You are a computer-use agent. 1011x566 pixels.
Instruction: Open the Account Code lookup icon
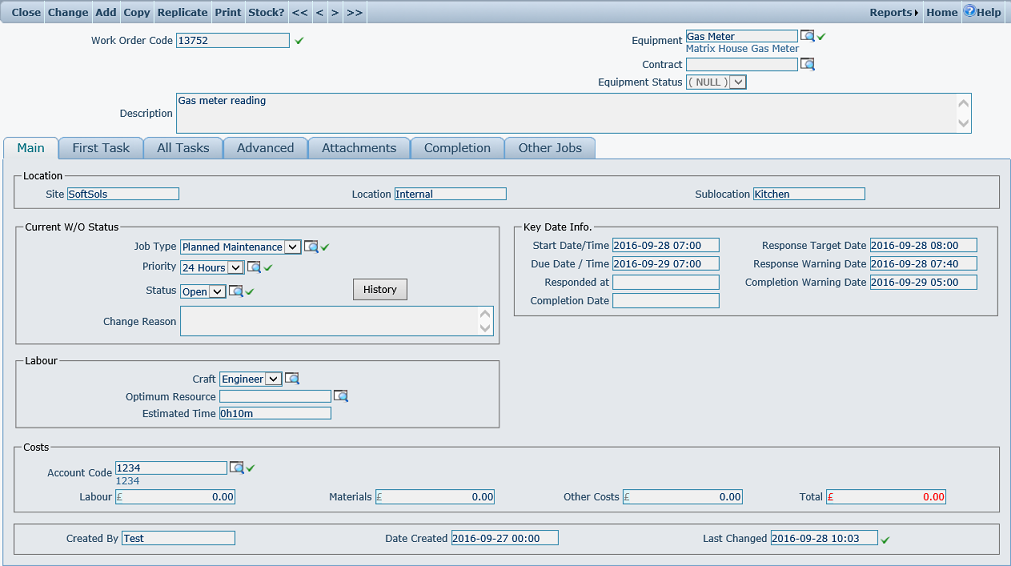(x=237, y=467)
